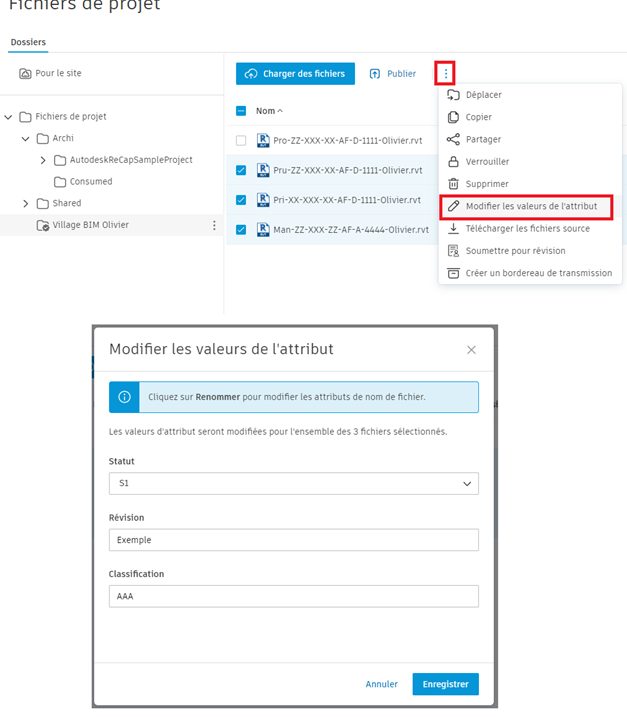This screenshot has height=717, width=627.
Task: Open the Statut dropdown showing S1
Action: click(x=293, y=483)
